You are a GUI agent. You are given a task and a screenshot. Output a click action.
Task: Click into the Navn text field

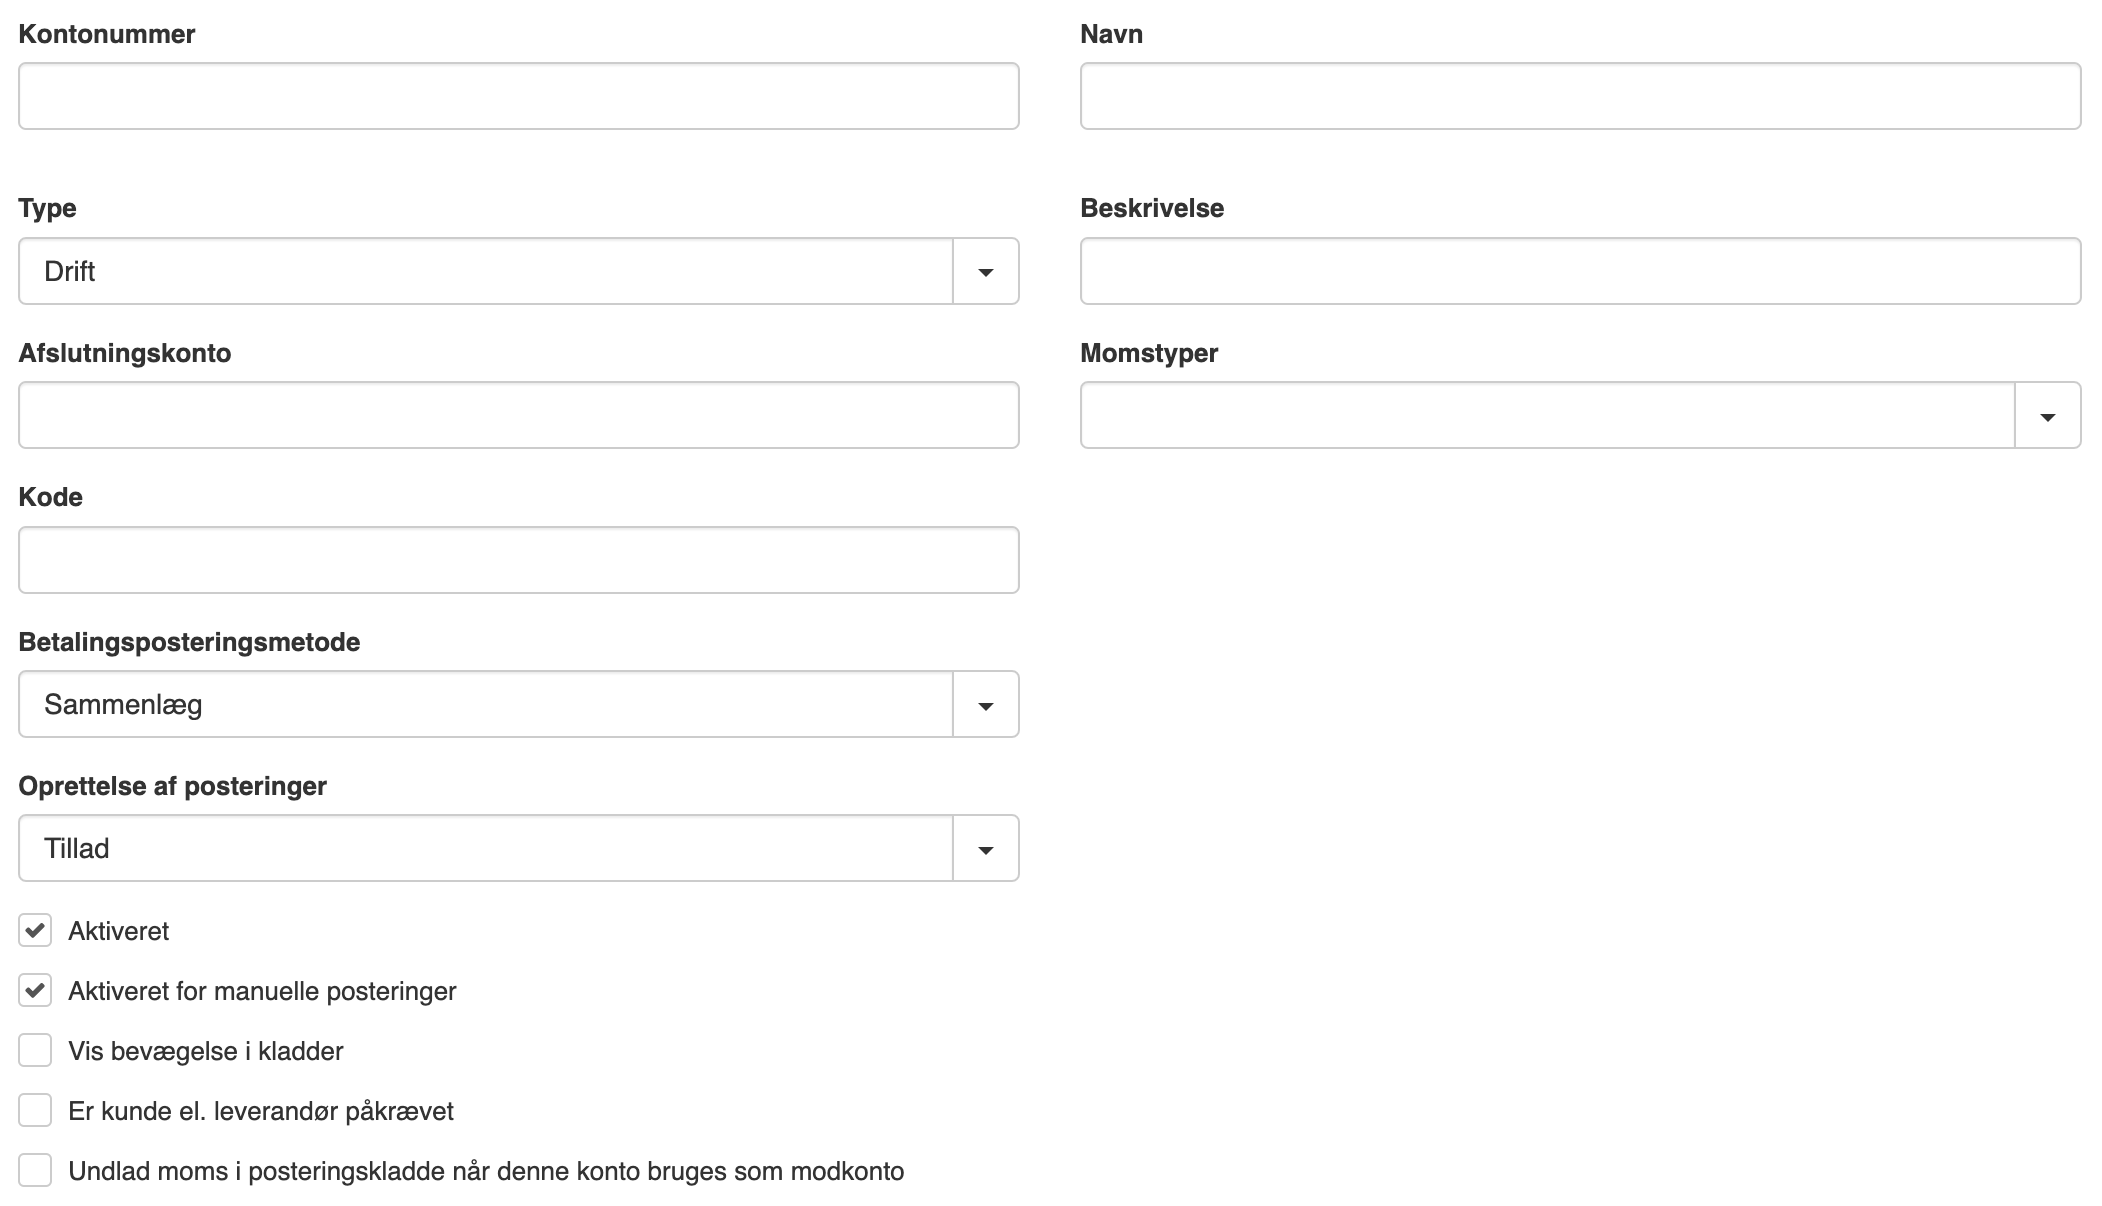(1580, 96)
